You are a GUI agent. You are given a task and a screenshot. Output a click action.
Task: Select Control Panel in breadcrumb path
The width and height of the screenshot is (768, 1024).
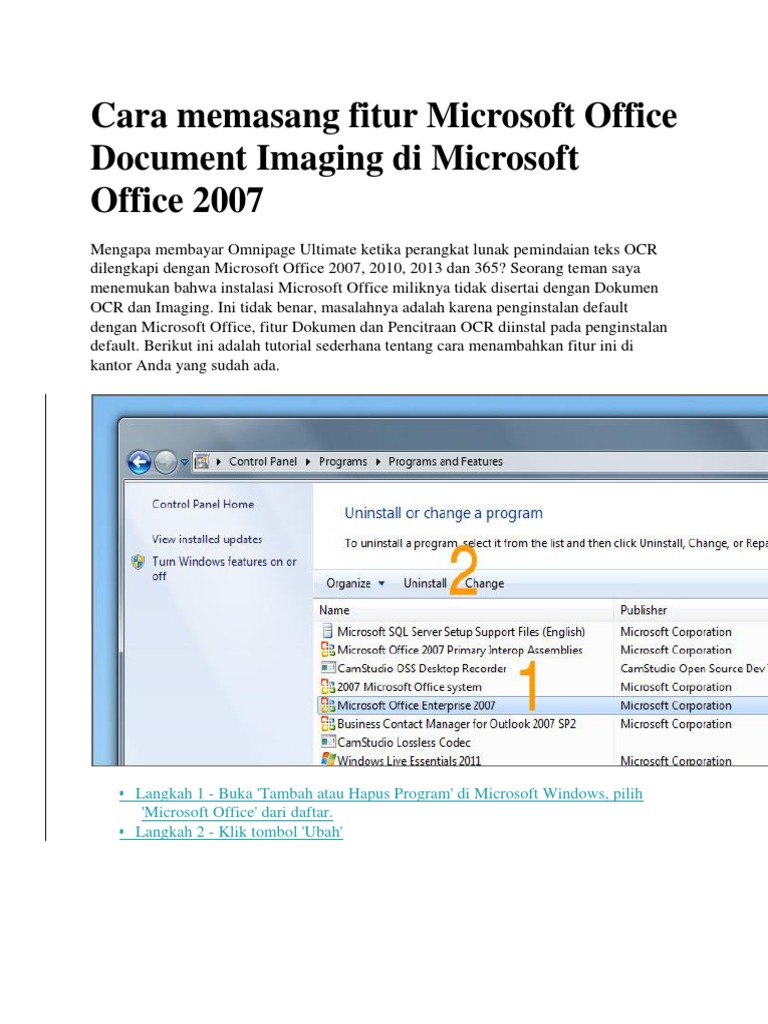coord(263,461)
